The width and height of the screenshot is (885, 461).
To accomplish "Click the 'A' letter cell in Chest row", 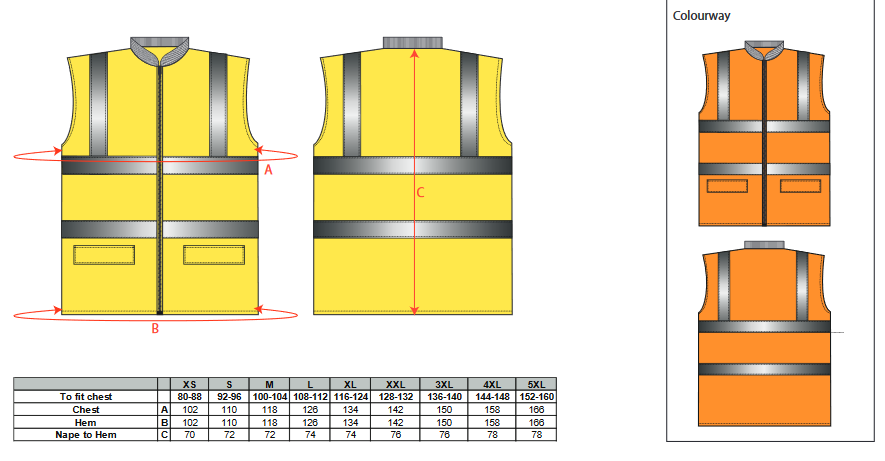I will tap(164, 410).
